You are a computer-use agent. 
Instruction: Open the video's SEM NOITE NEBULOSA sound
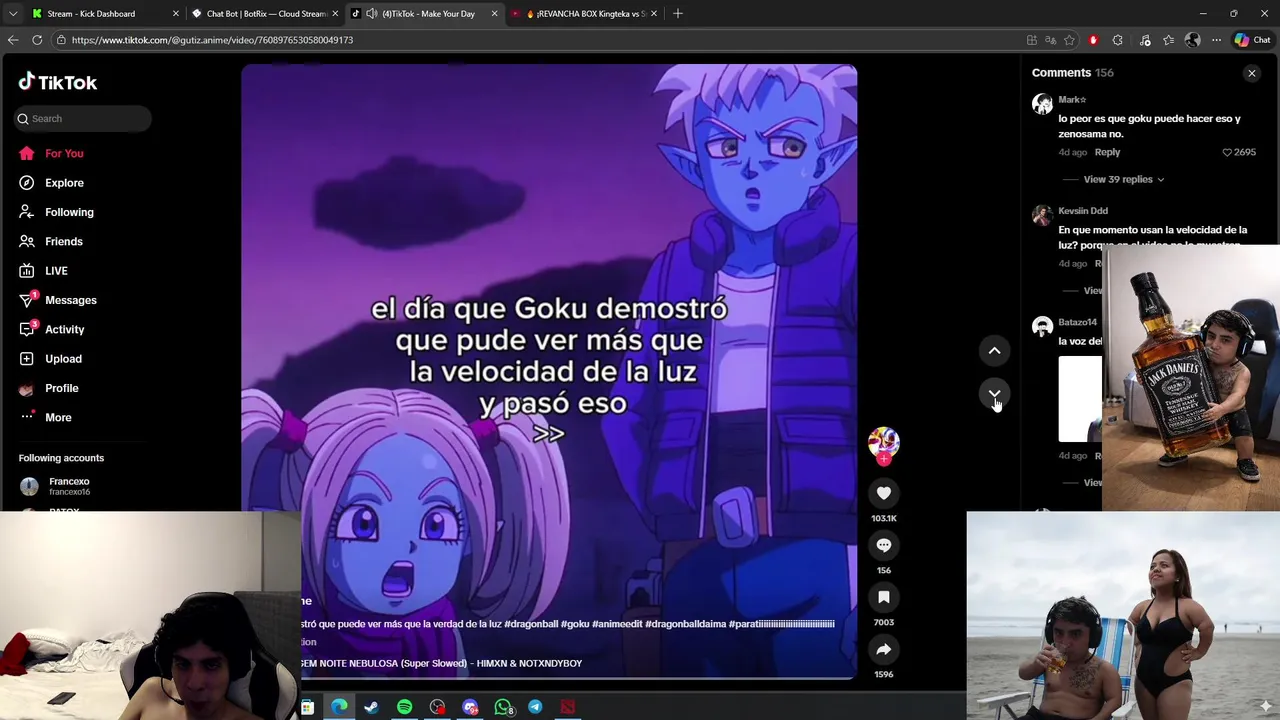click(x=441, y=663)
